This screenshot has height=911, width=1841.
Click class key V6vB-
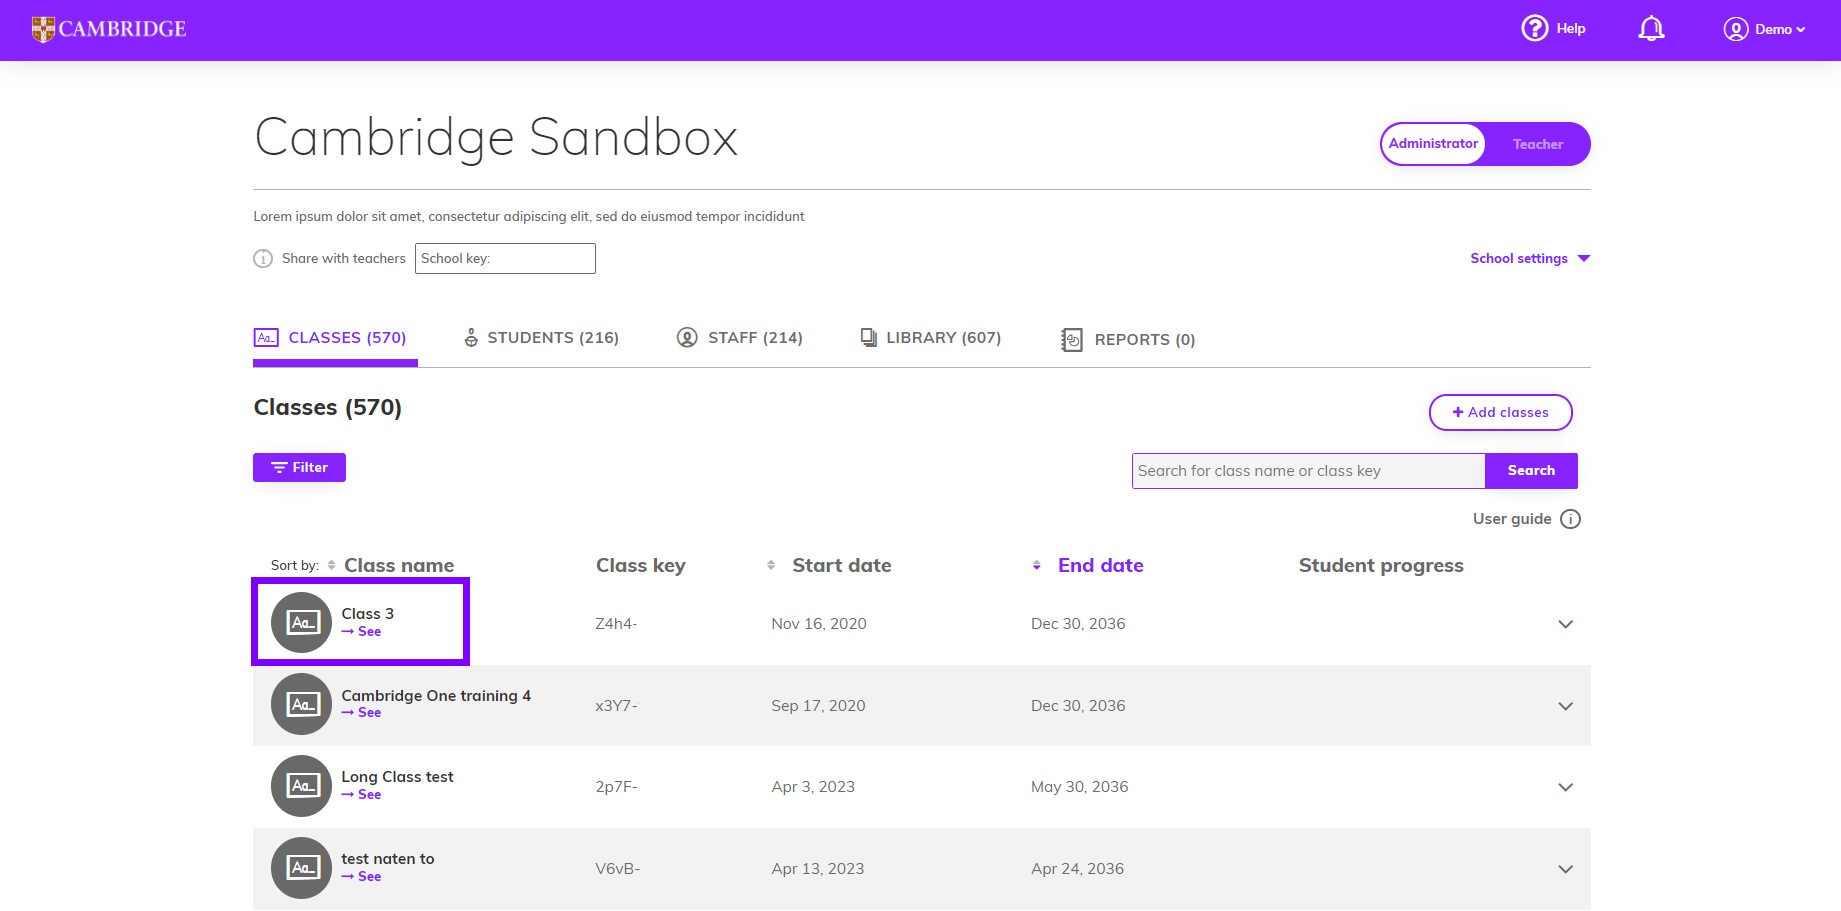[617, 869]
